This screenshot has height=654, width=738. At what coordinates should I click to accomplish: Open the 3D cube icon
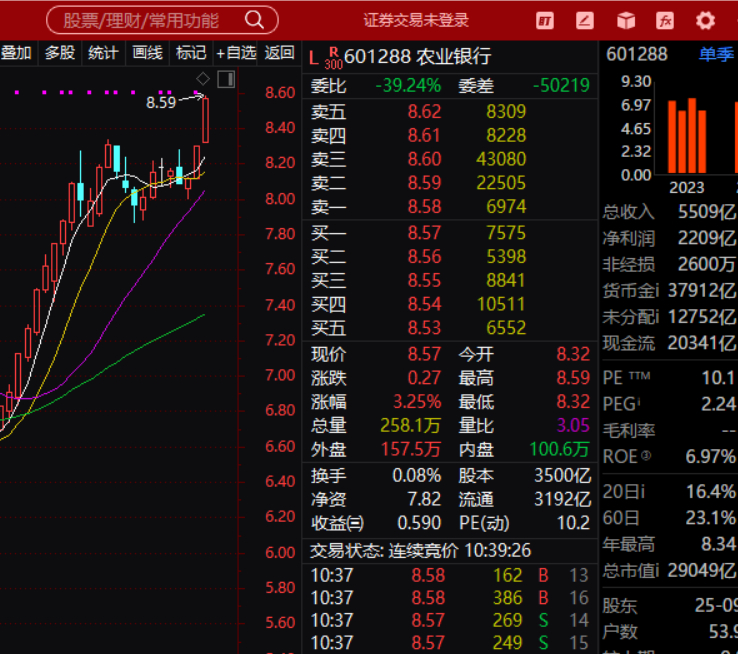pyautogui.click(x=626, y=20)
